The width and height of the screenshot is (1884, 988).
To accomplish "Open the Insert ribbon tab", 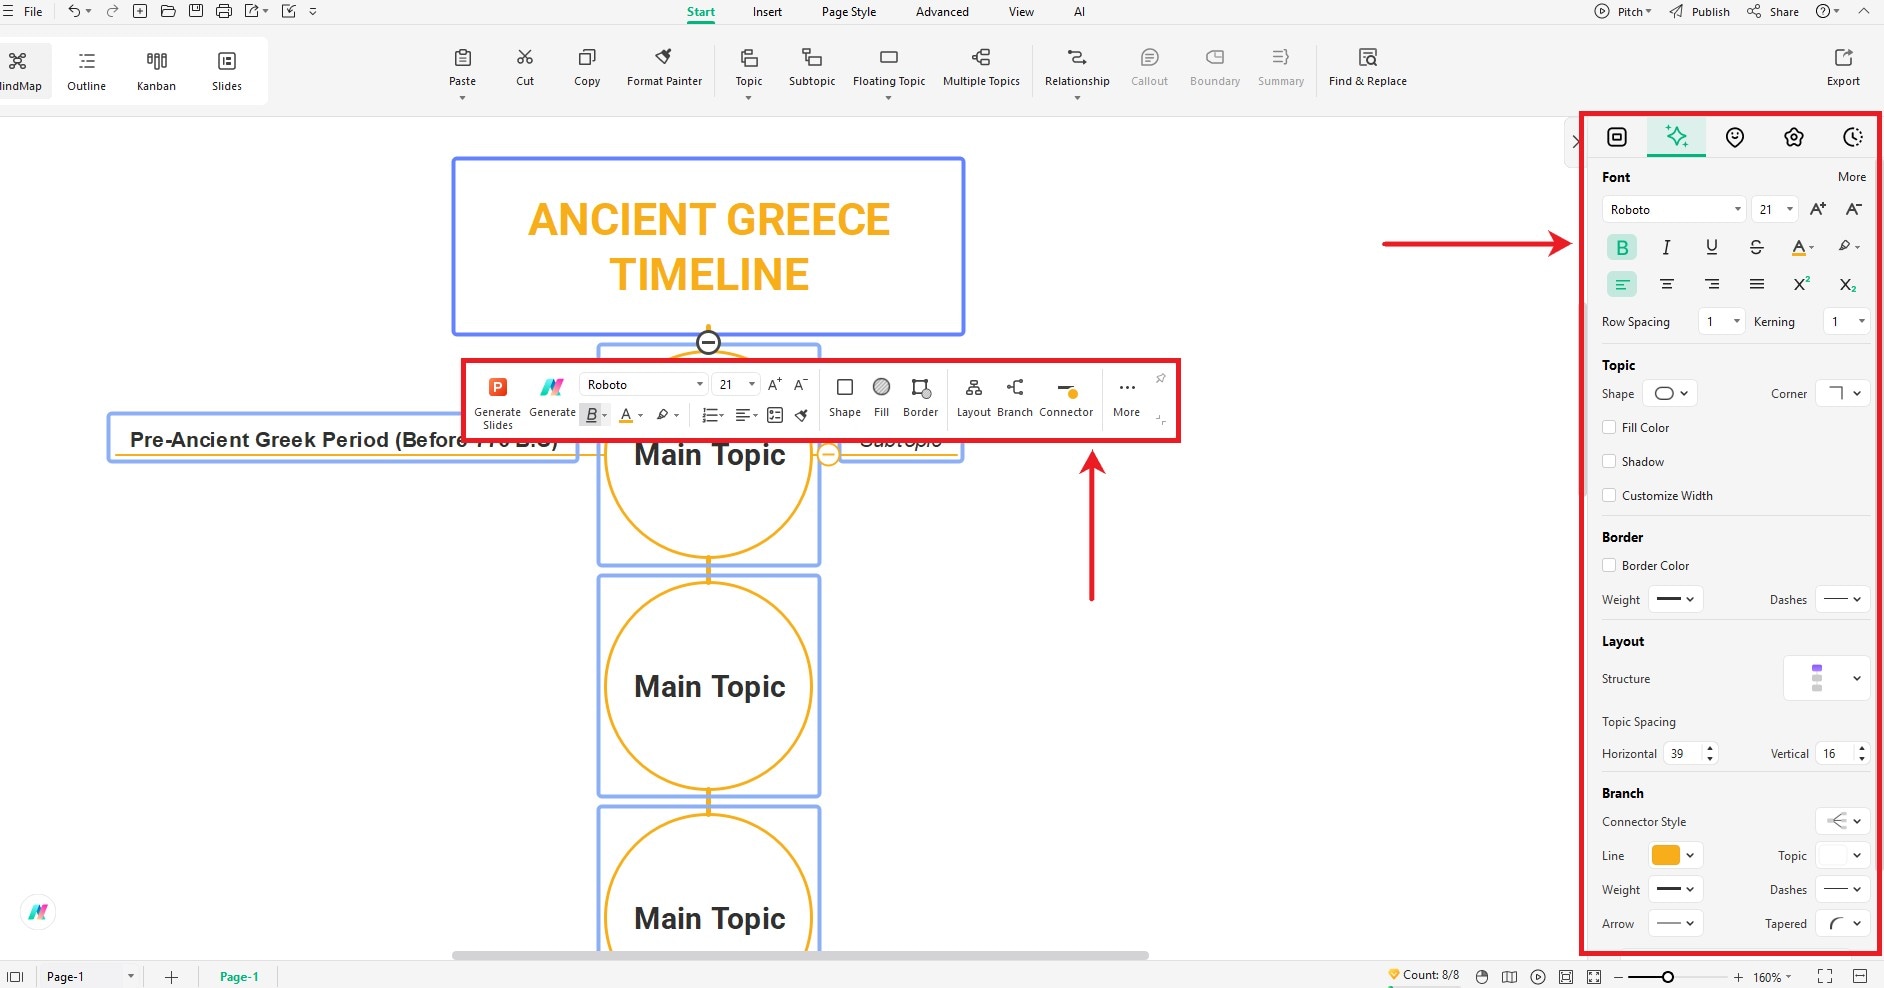I will coord(767,12).
